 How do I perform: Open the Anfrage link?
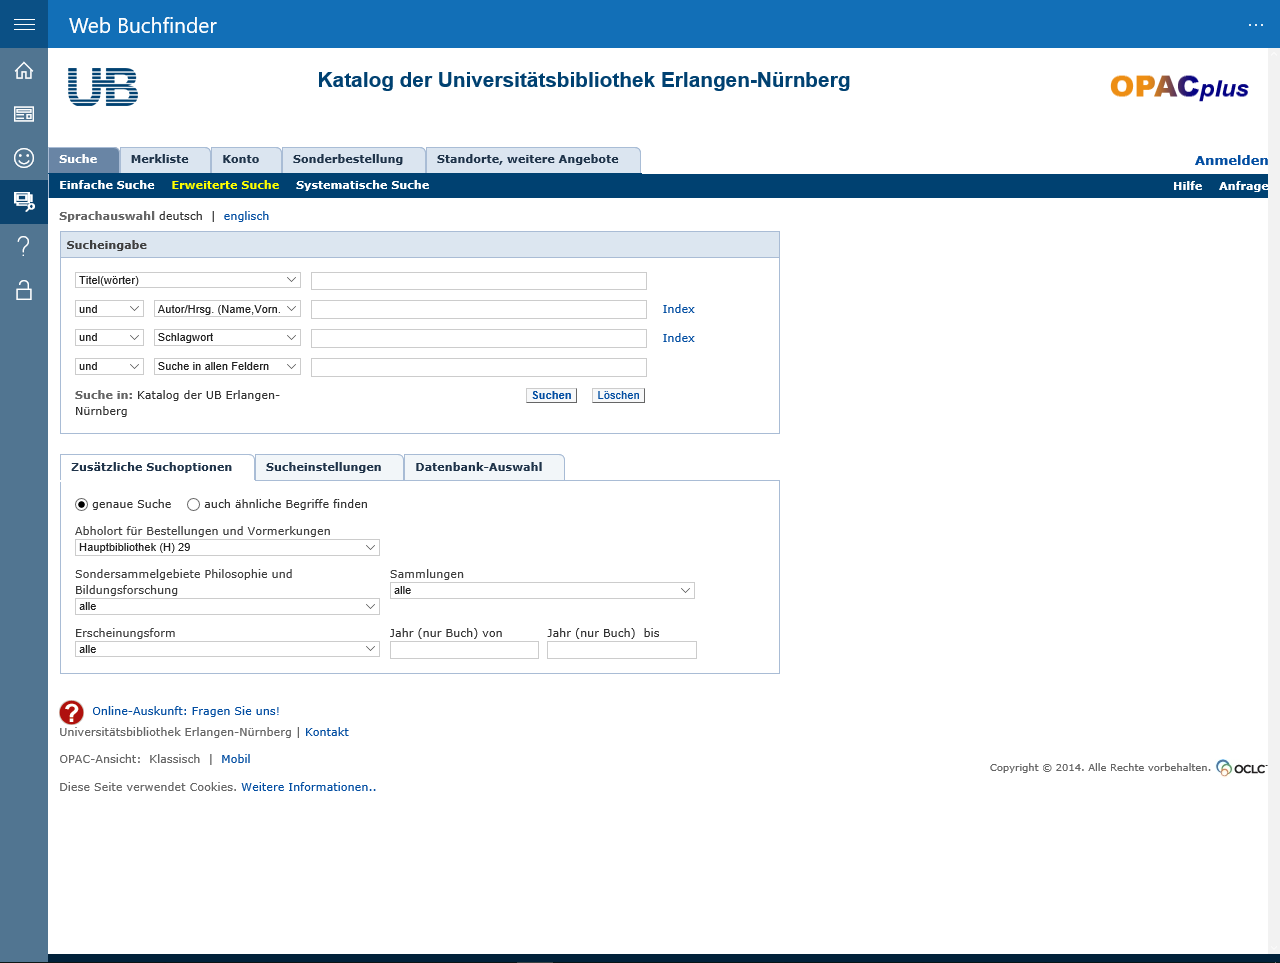pos(1243,186)
